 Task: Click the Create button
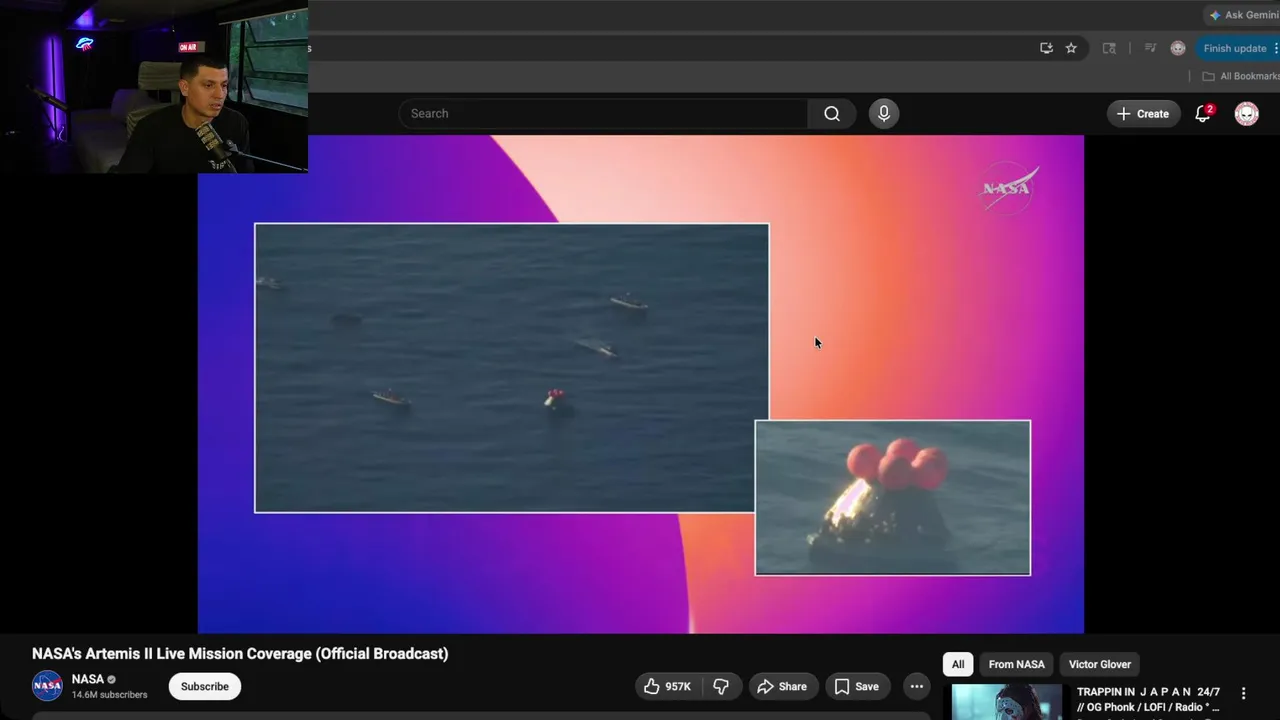point(1143,114)
